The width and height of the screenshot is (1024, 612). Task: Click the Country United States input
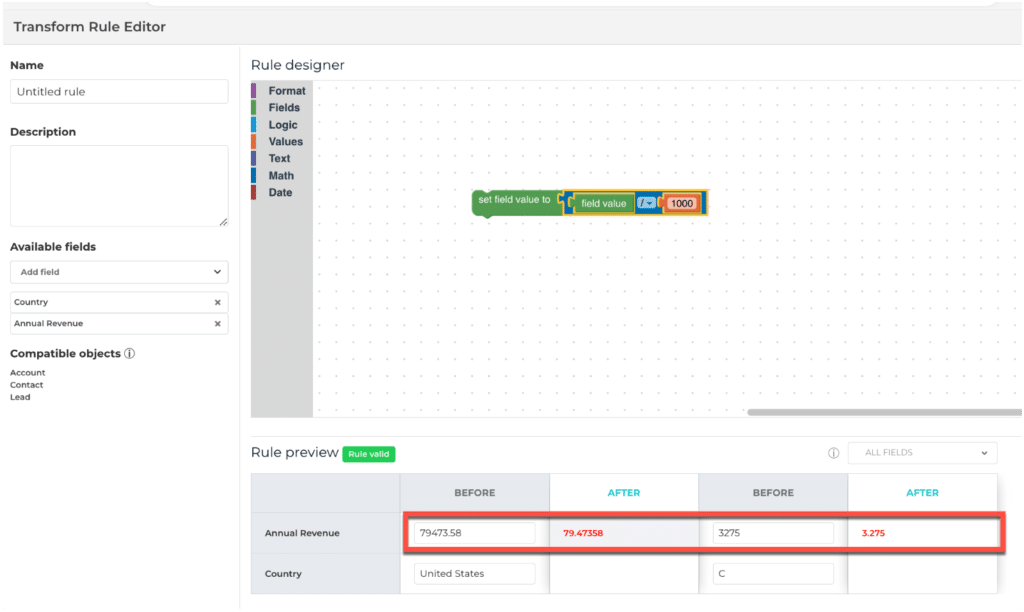tap(474, 574)
